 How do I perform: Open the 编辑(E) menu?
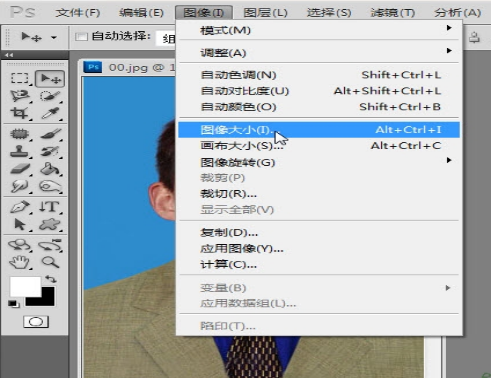click(x=141, y=13)
